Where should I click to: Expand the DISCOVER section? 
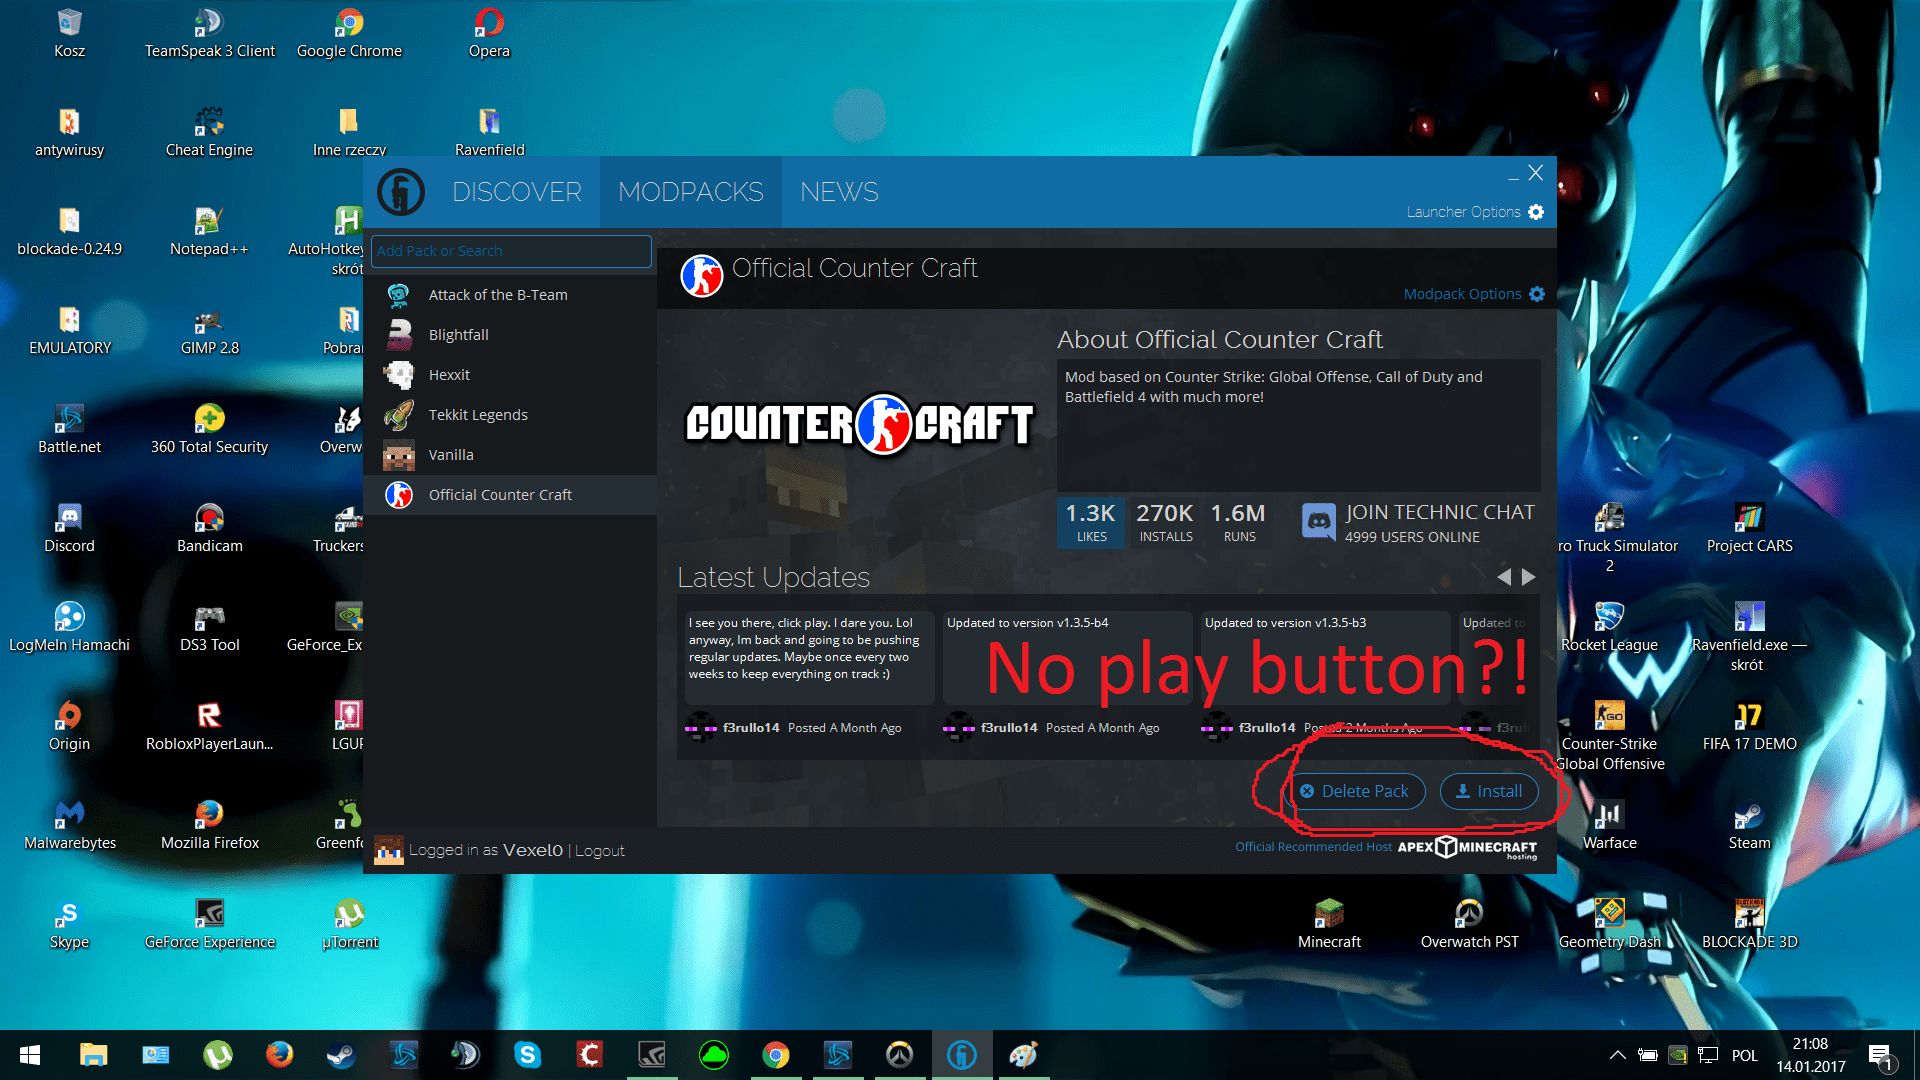[517, 191]
